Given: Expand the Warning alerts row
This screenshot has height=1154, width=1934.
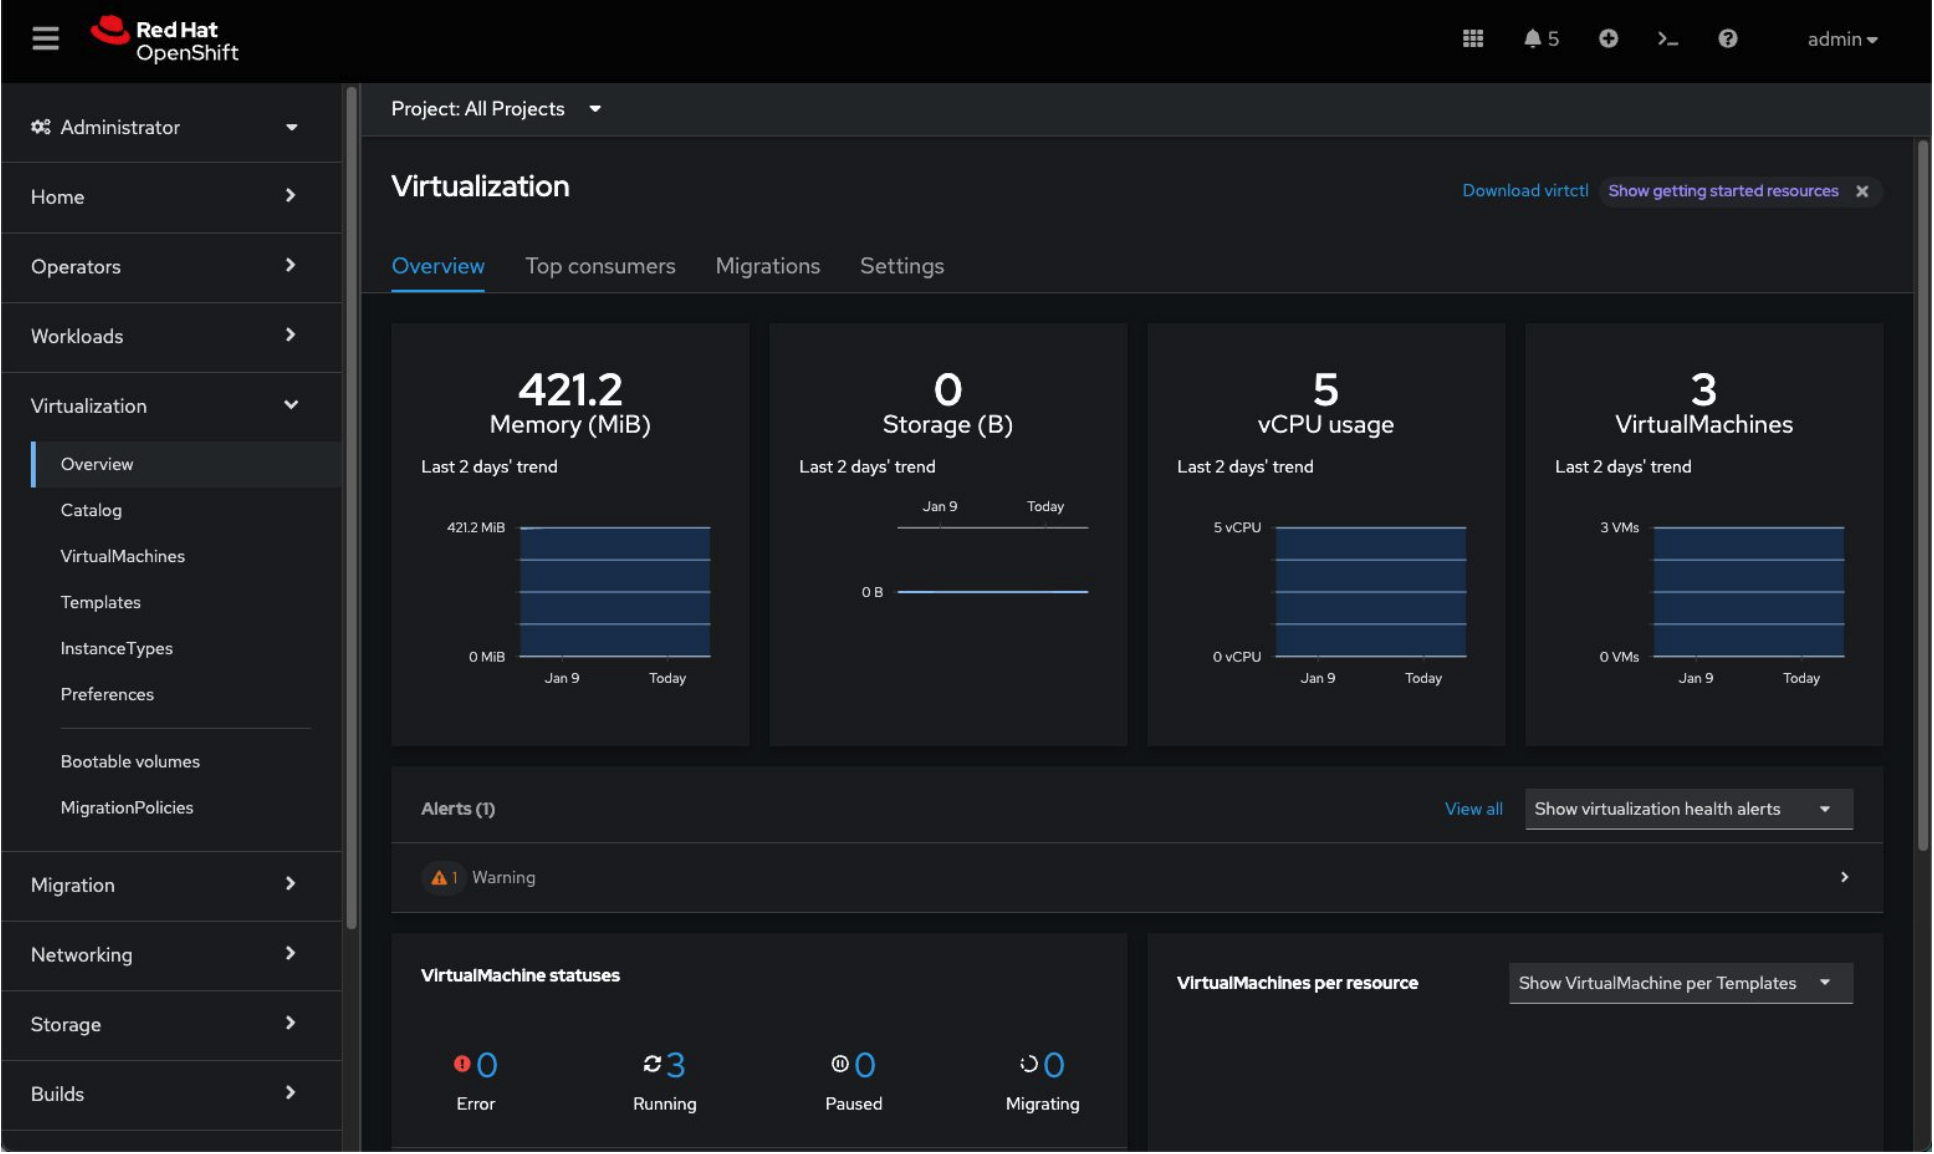Looking at the screenshot, I should coord(1844,877).
